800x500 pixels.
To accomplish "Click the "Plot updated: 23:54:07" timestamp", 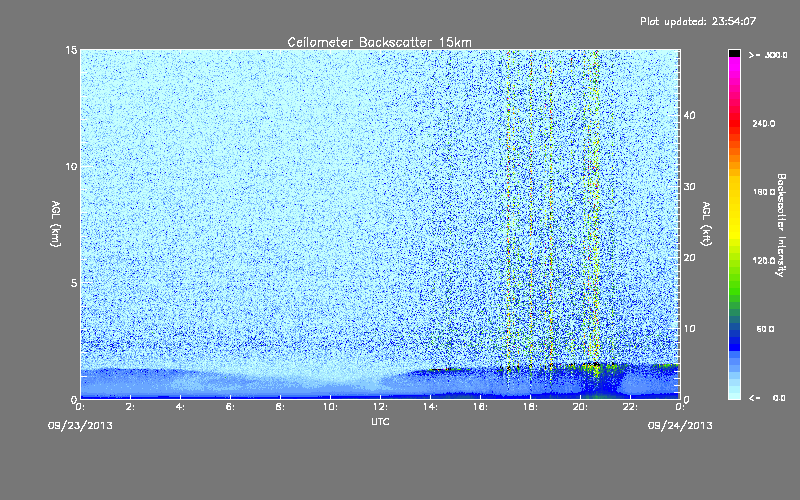I will [698, 21].
